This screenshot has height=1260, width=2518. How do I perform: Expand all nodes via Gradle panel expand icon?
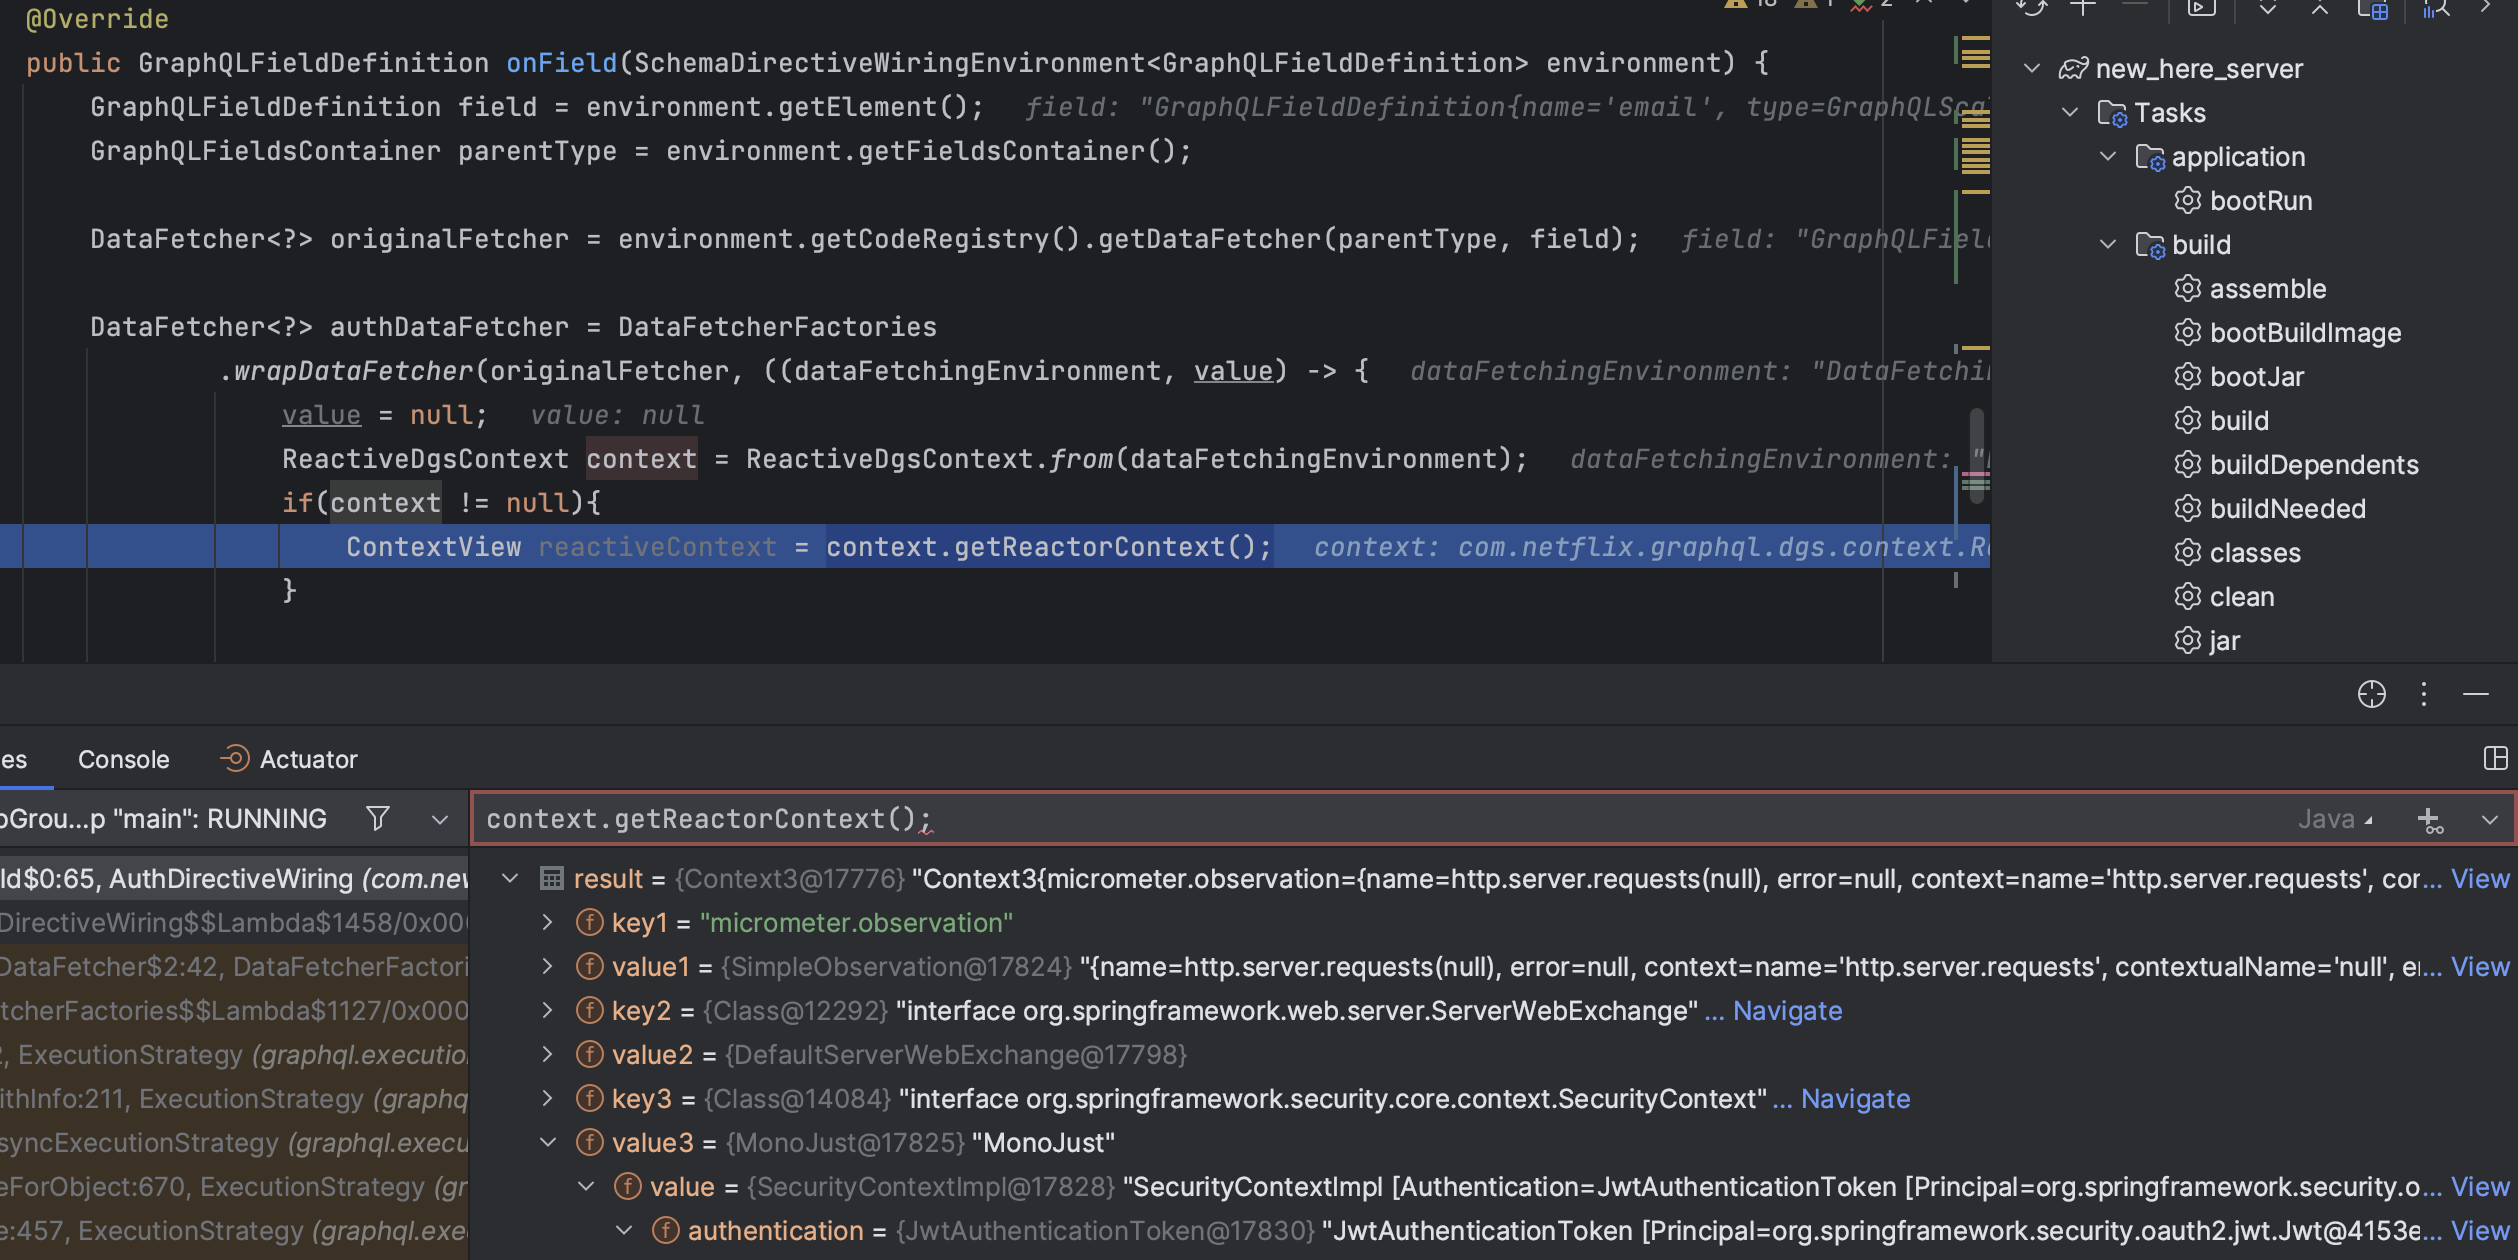pos(2266,10)
